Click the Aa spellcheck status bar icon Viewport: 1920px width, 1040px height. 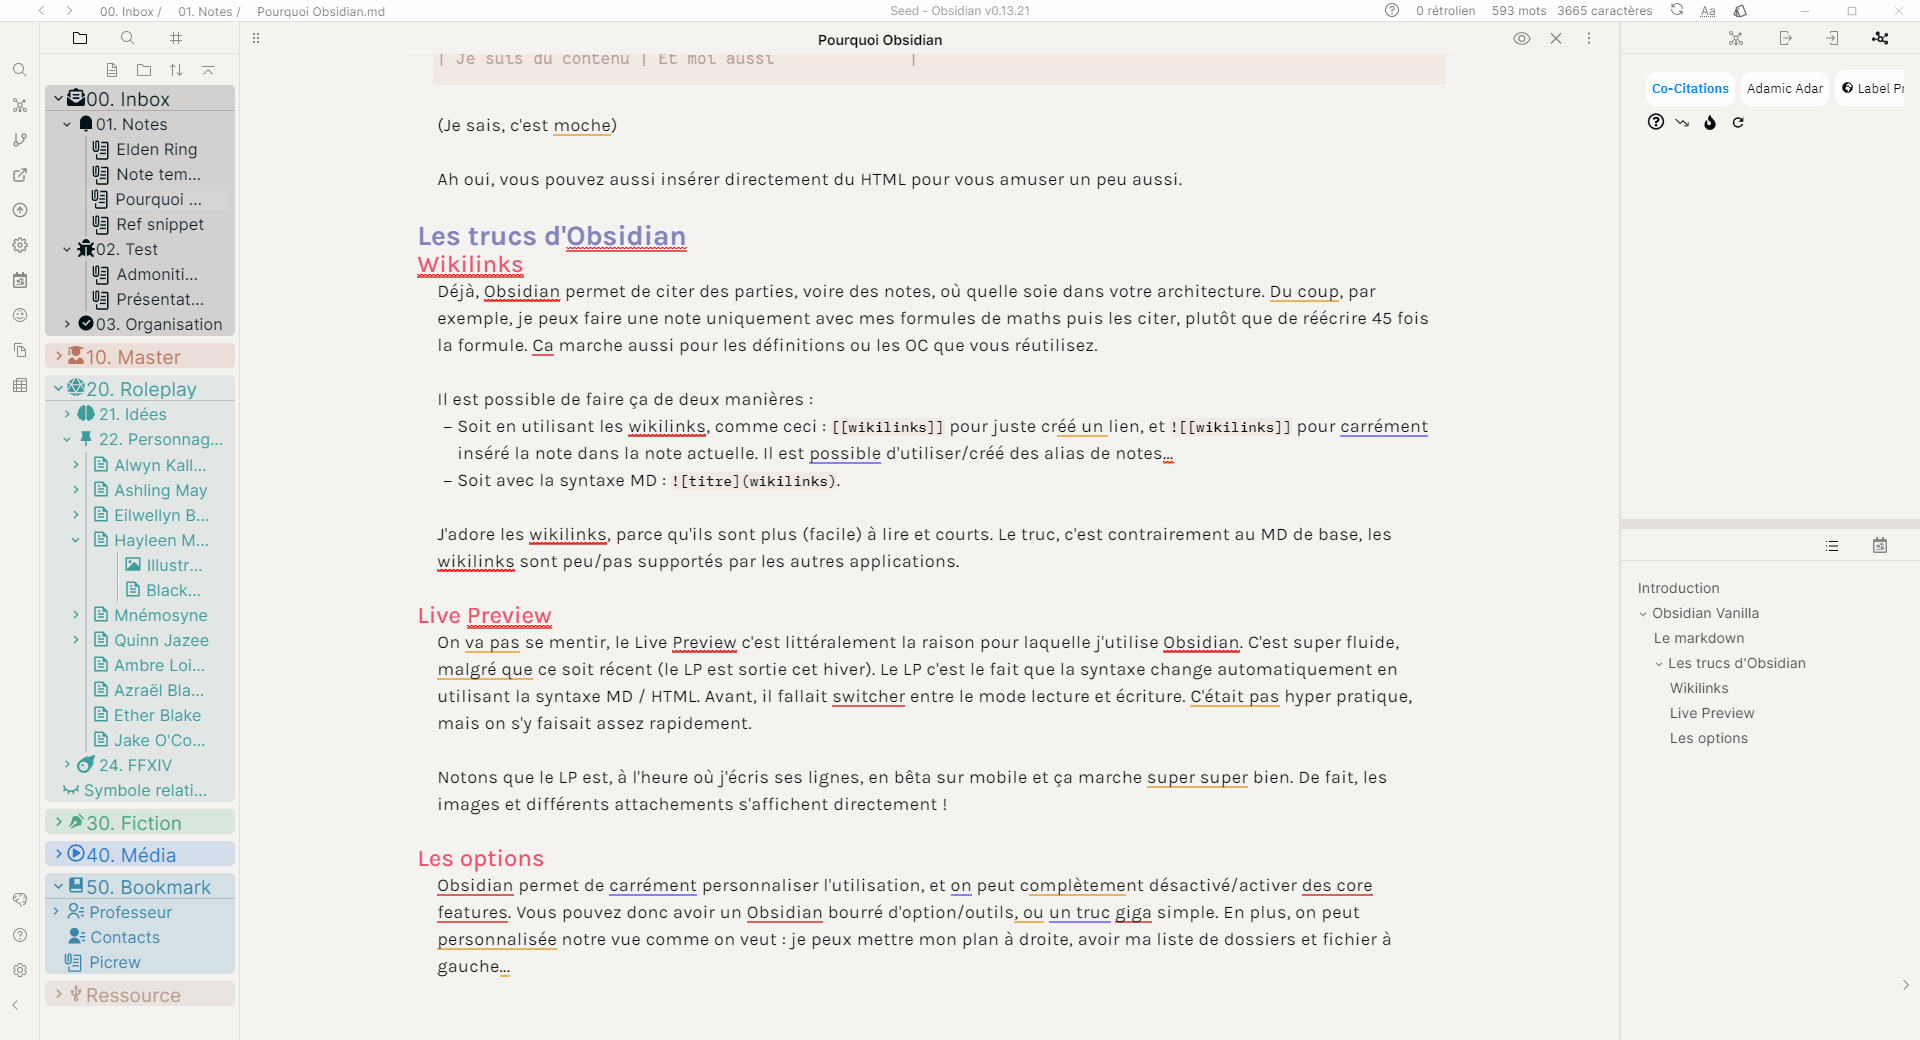pyautogui.click(x=1708, y=11)
